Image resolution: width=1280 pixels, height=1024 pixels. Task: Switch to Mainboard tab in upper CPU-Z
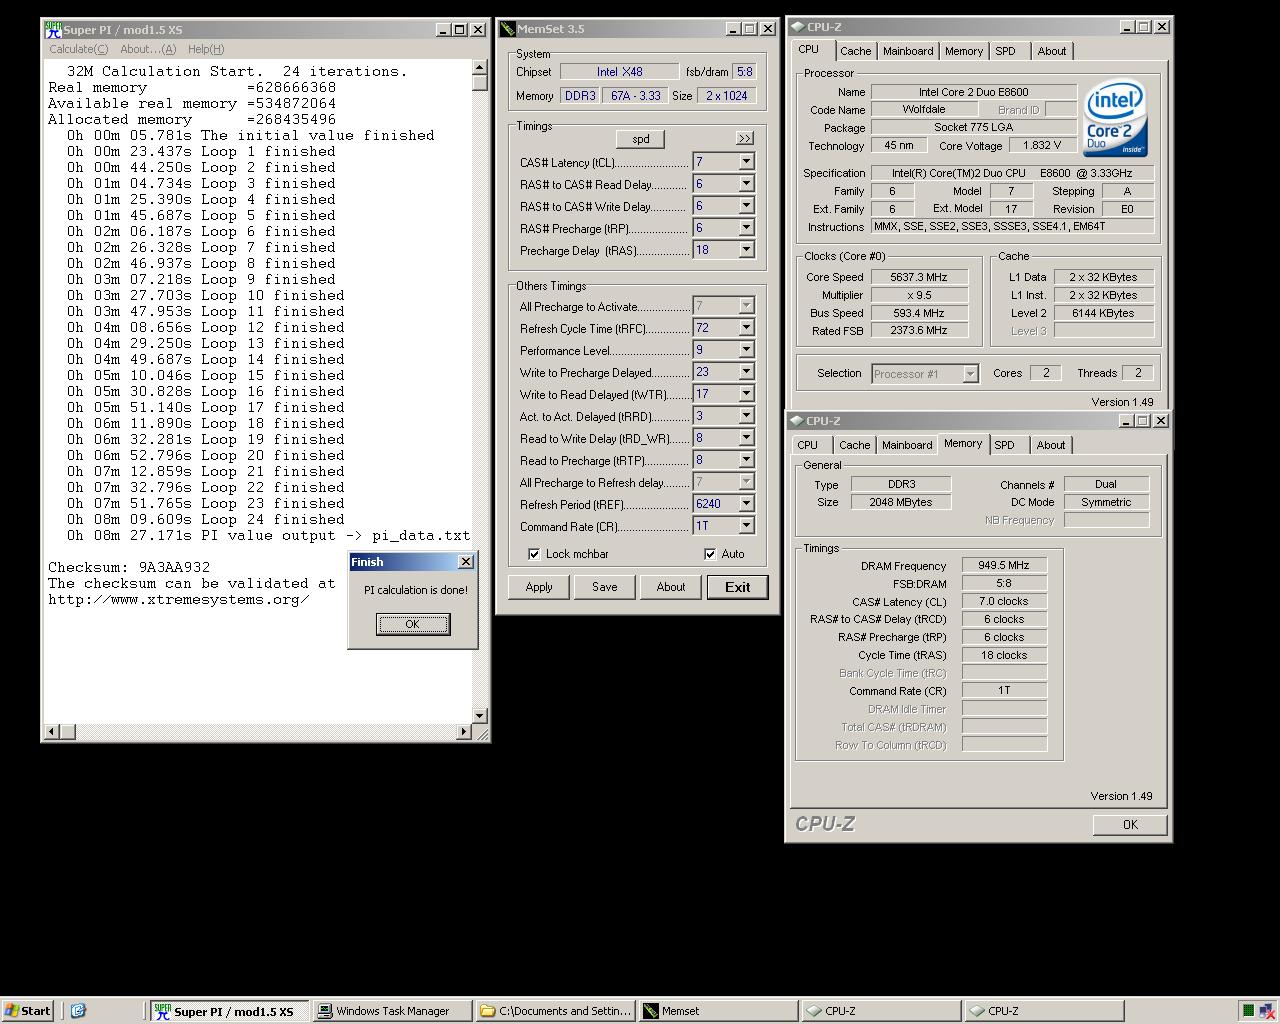(x=908, y=51)
